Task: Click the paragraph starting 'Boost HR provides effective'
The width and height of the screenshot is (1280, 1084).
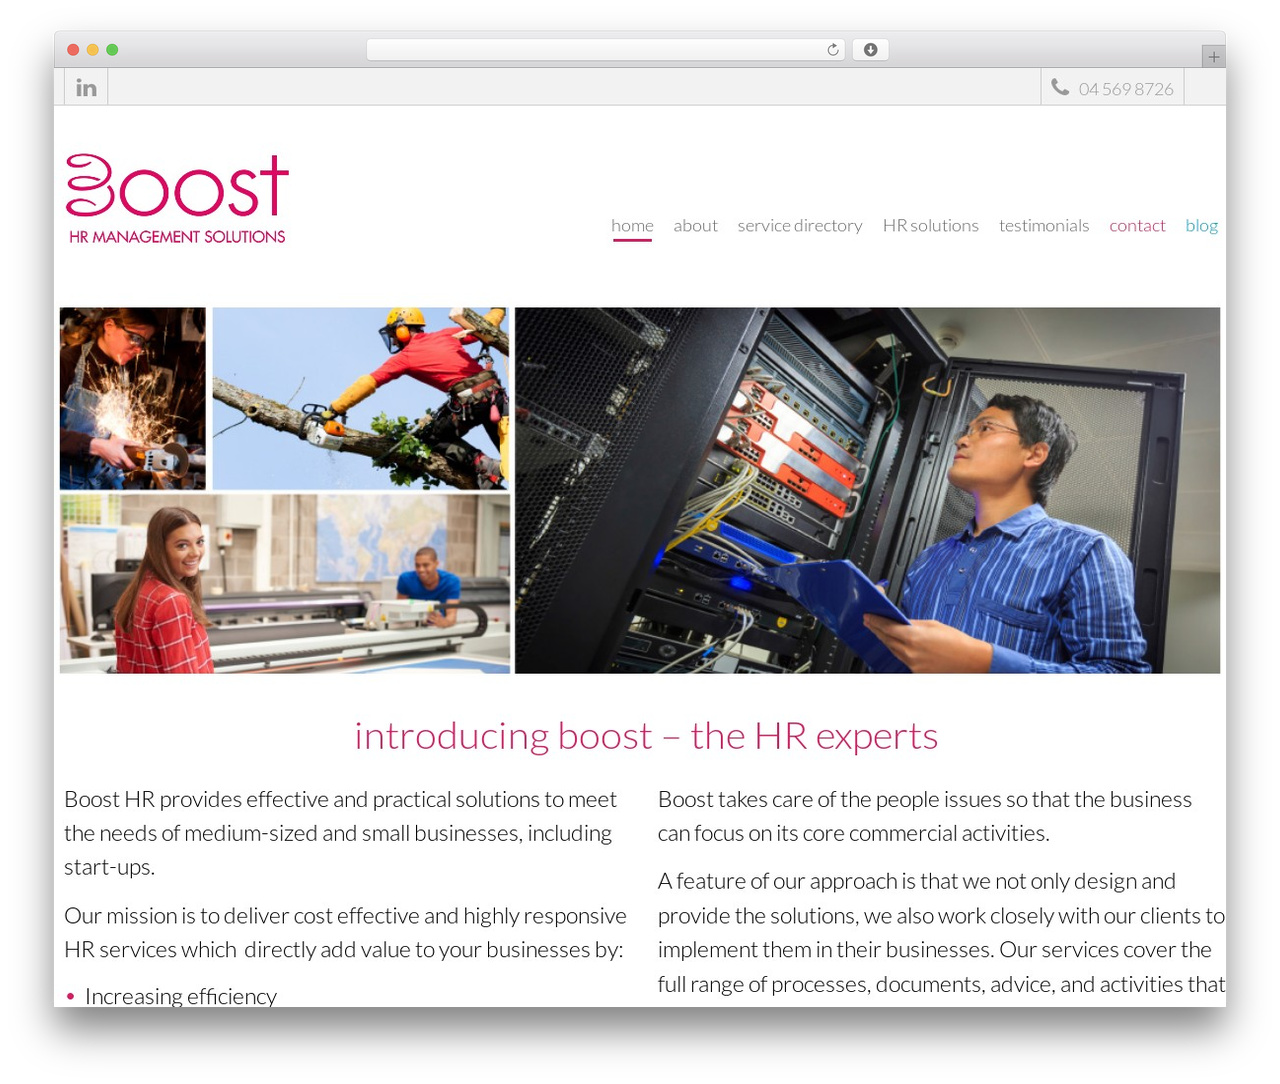Action: pos(340,833)
